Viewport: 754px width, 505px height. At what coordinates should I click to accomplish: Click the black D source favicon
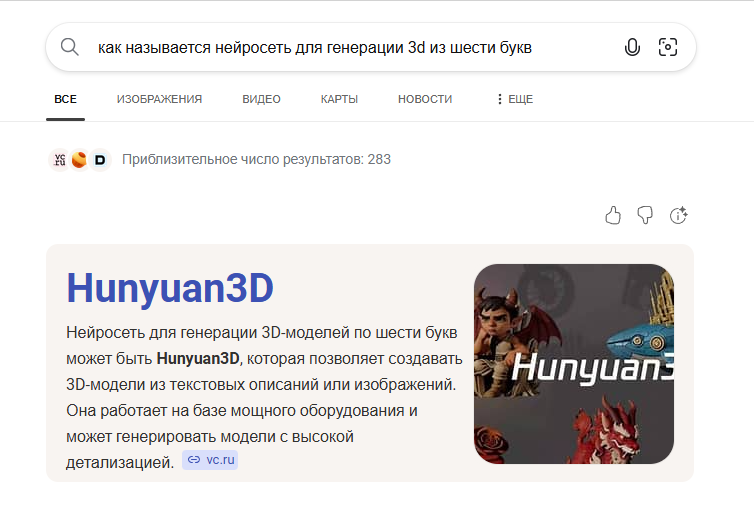point(100,160)
